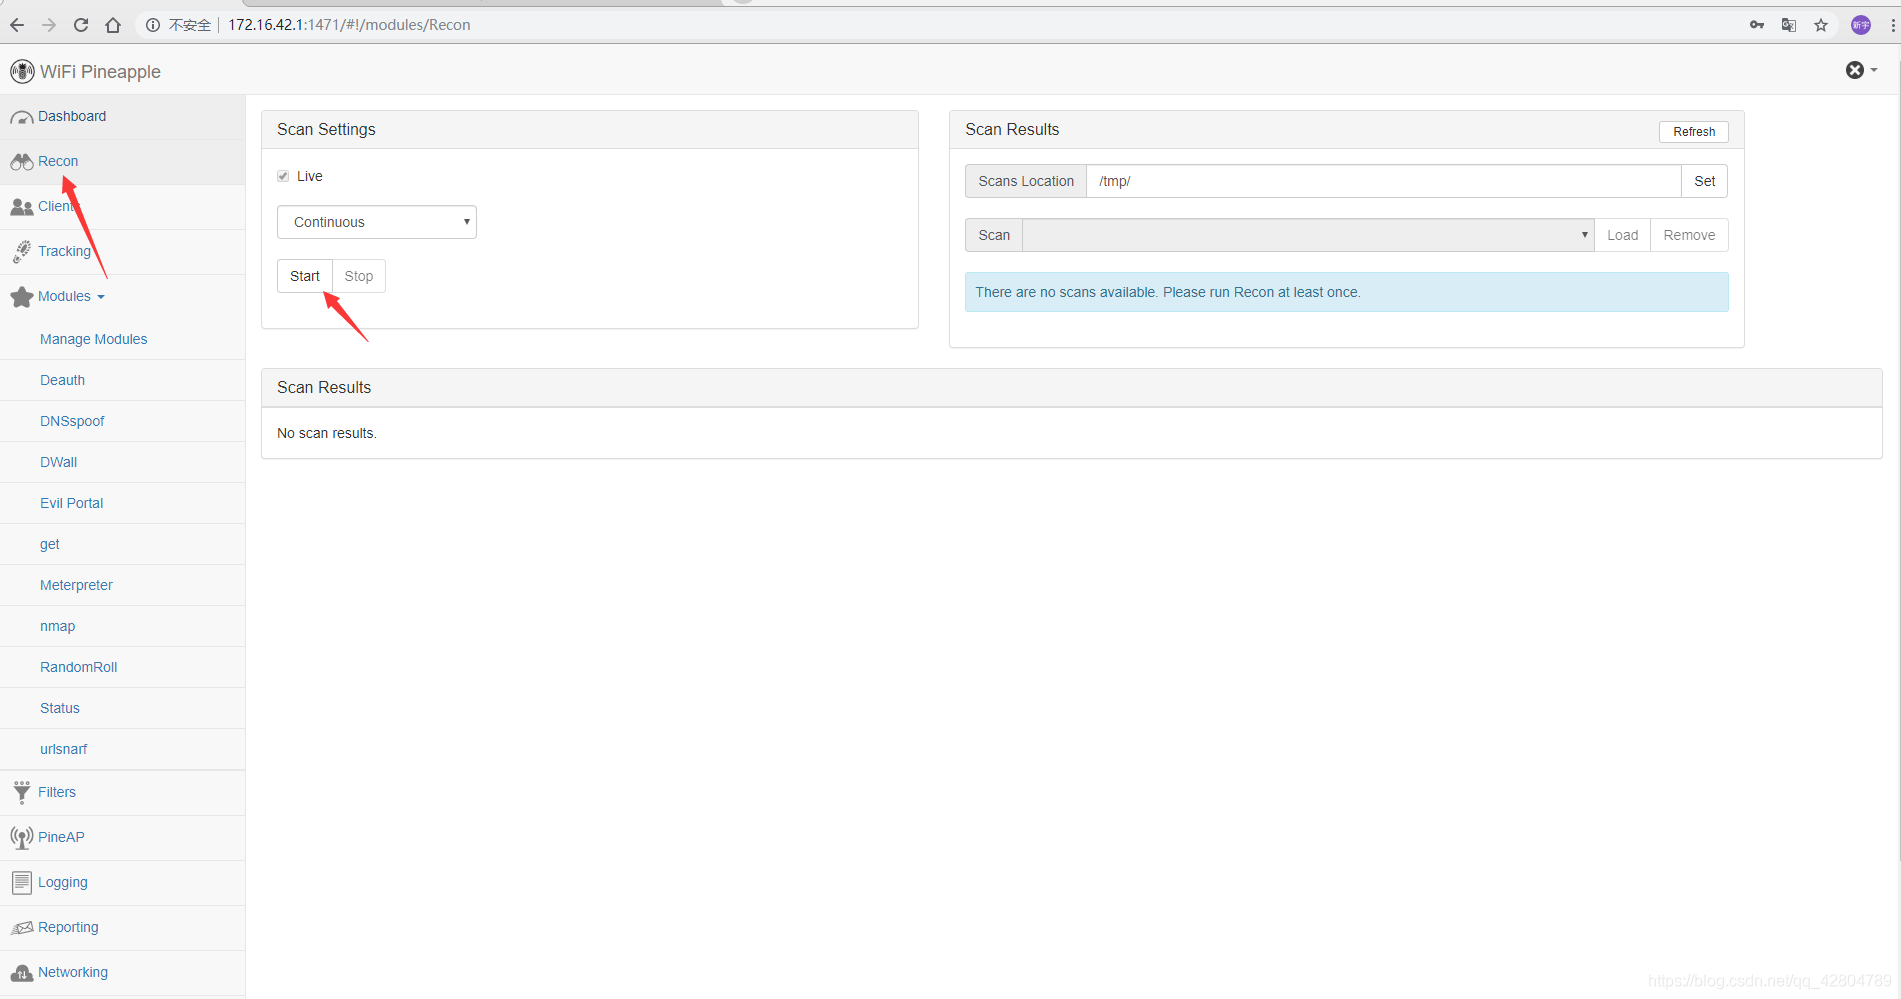The image size is (1901, 999).
Task: Click the Clients people icon
Action: click(x=22, y=207)
